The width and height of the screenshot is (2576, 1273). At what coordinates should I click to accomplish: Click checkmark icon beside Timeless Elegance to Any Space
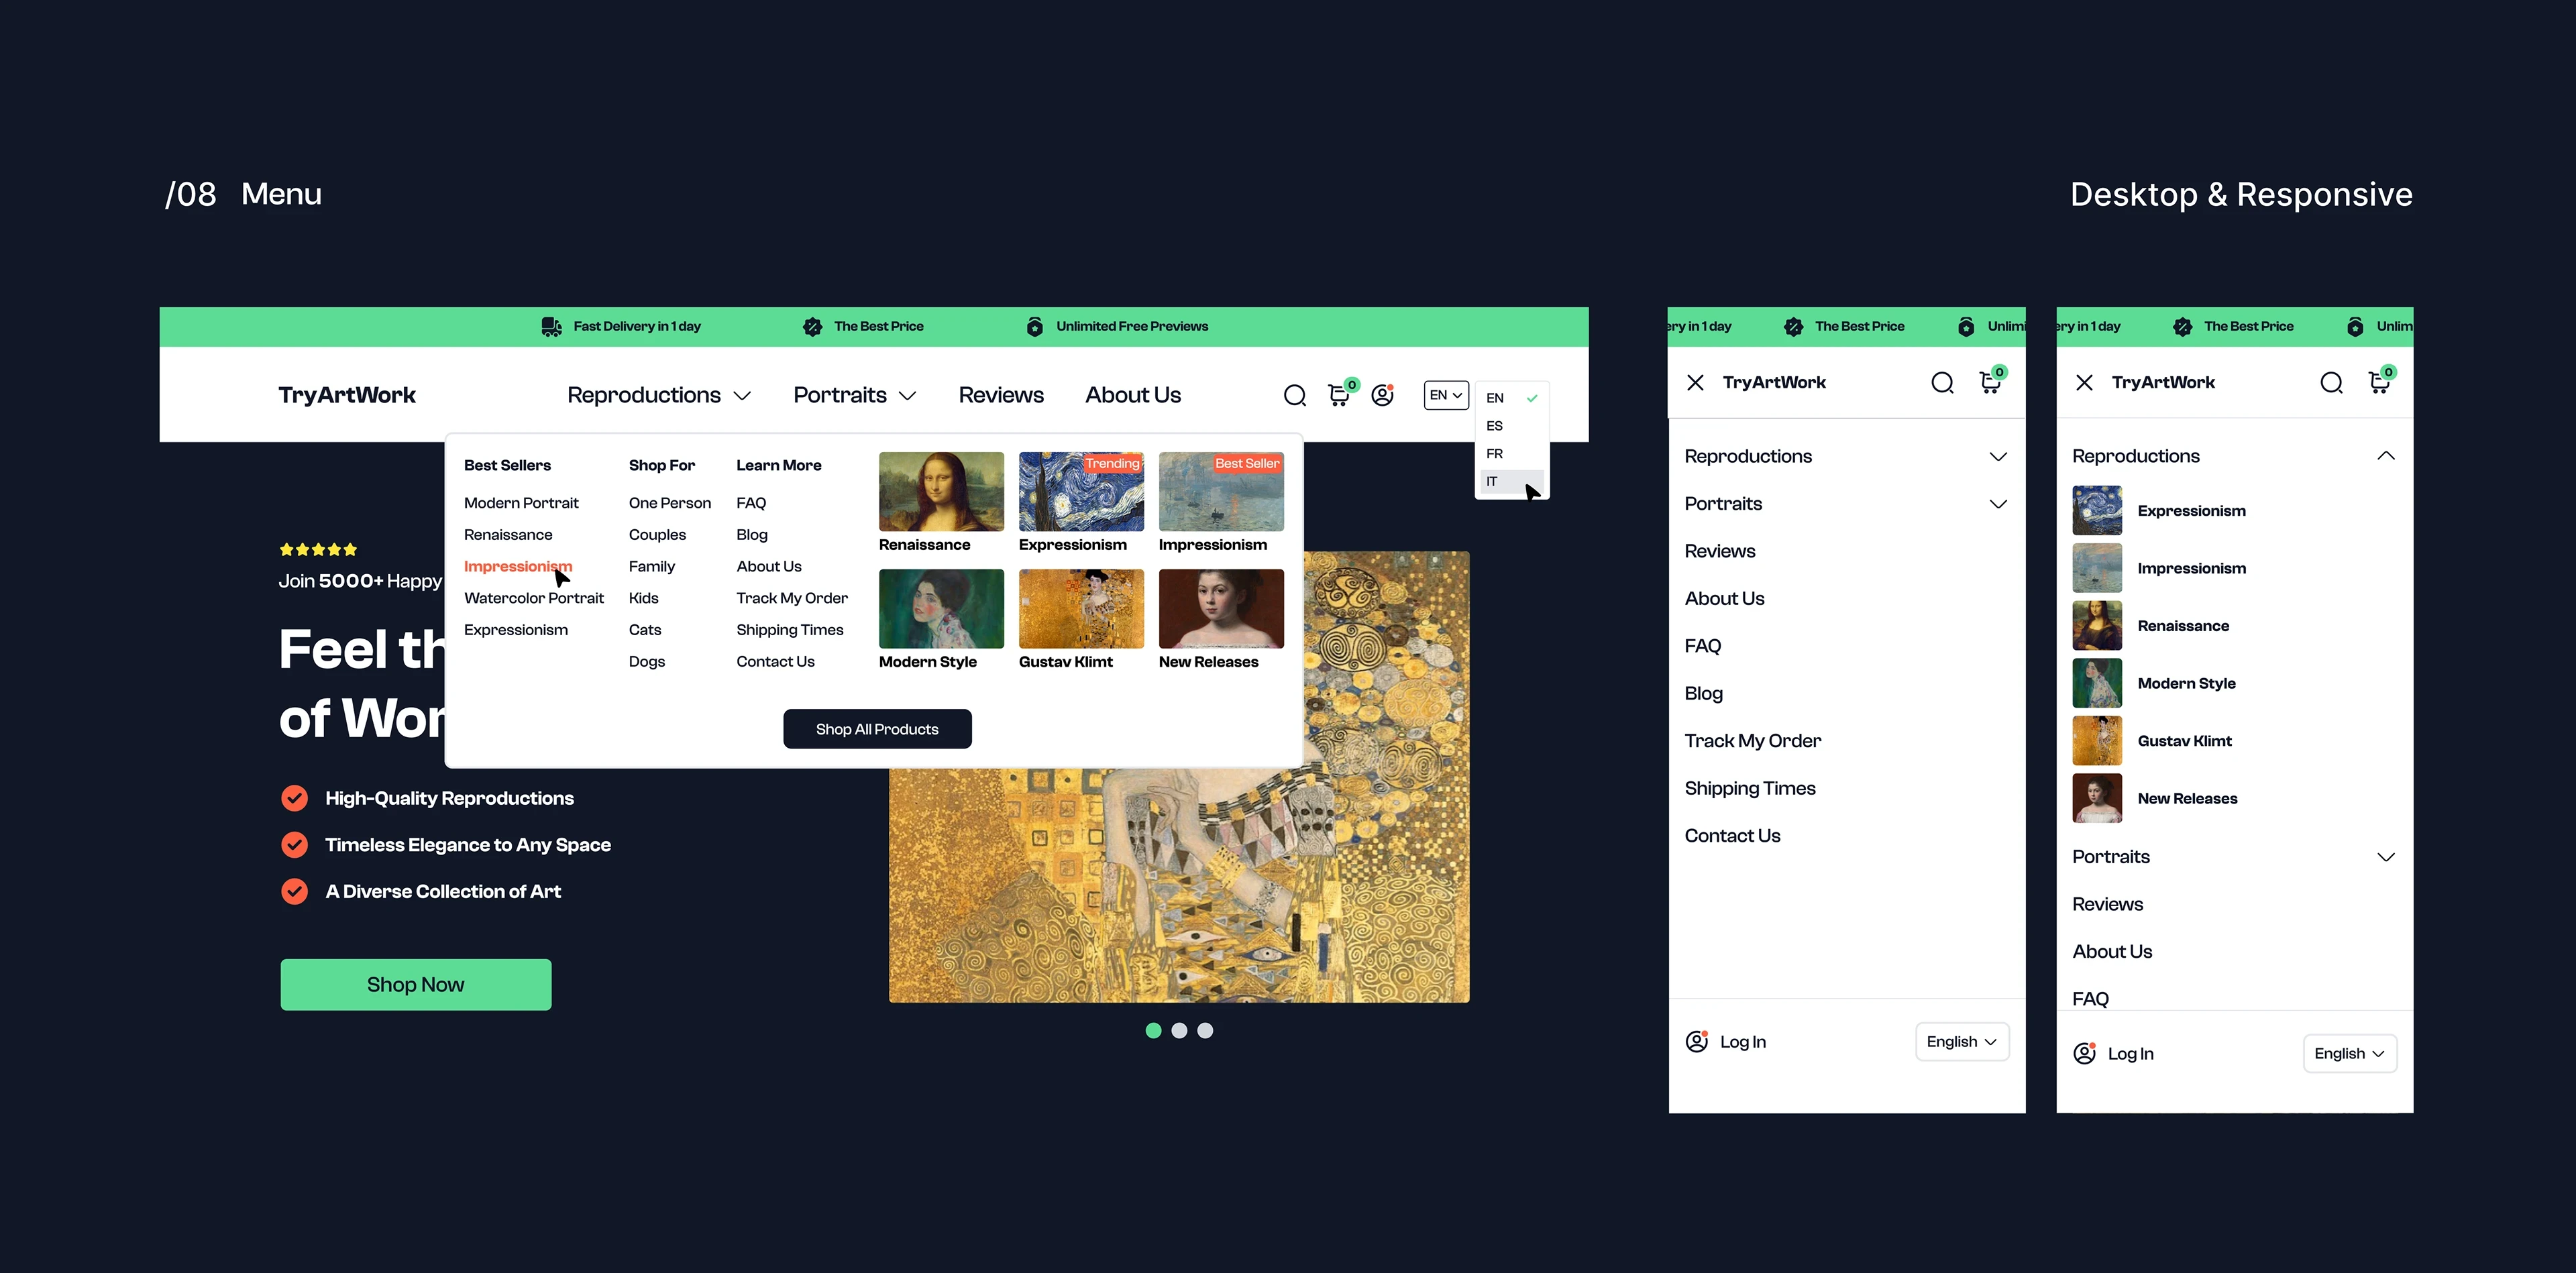[294, 845]
